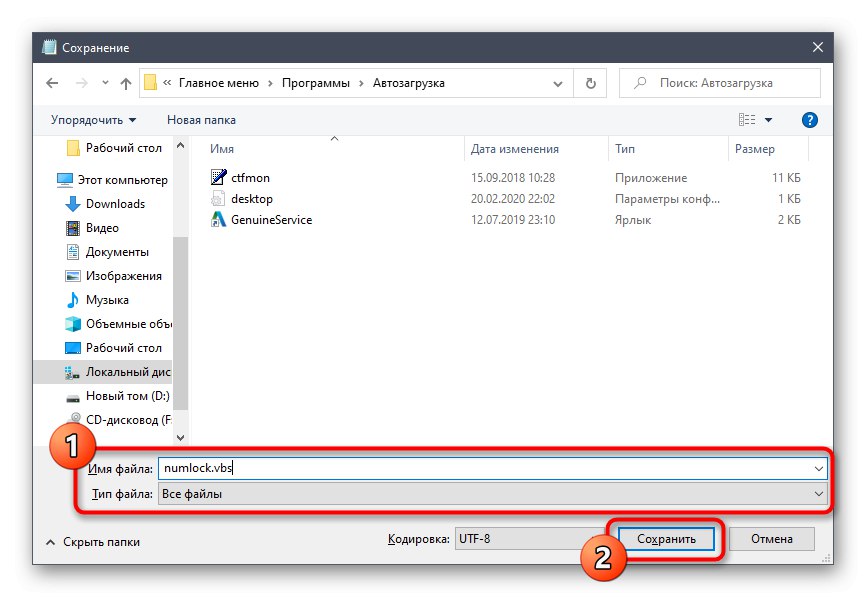The image size is (866, 597).
Task: Open the blue help icon
Action: click(810, 120)
